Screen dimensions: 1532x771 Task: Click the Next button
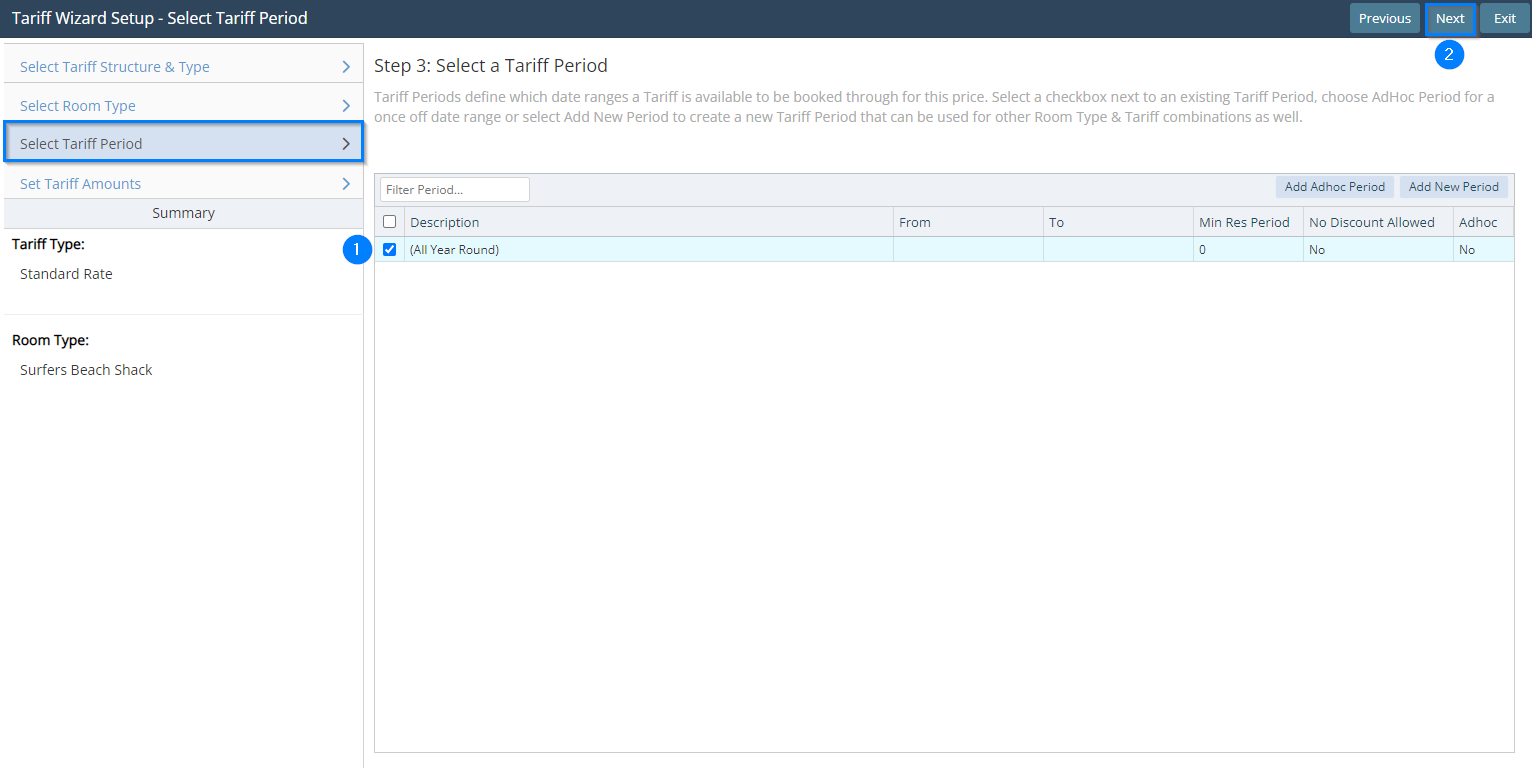click(1449, 18)
